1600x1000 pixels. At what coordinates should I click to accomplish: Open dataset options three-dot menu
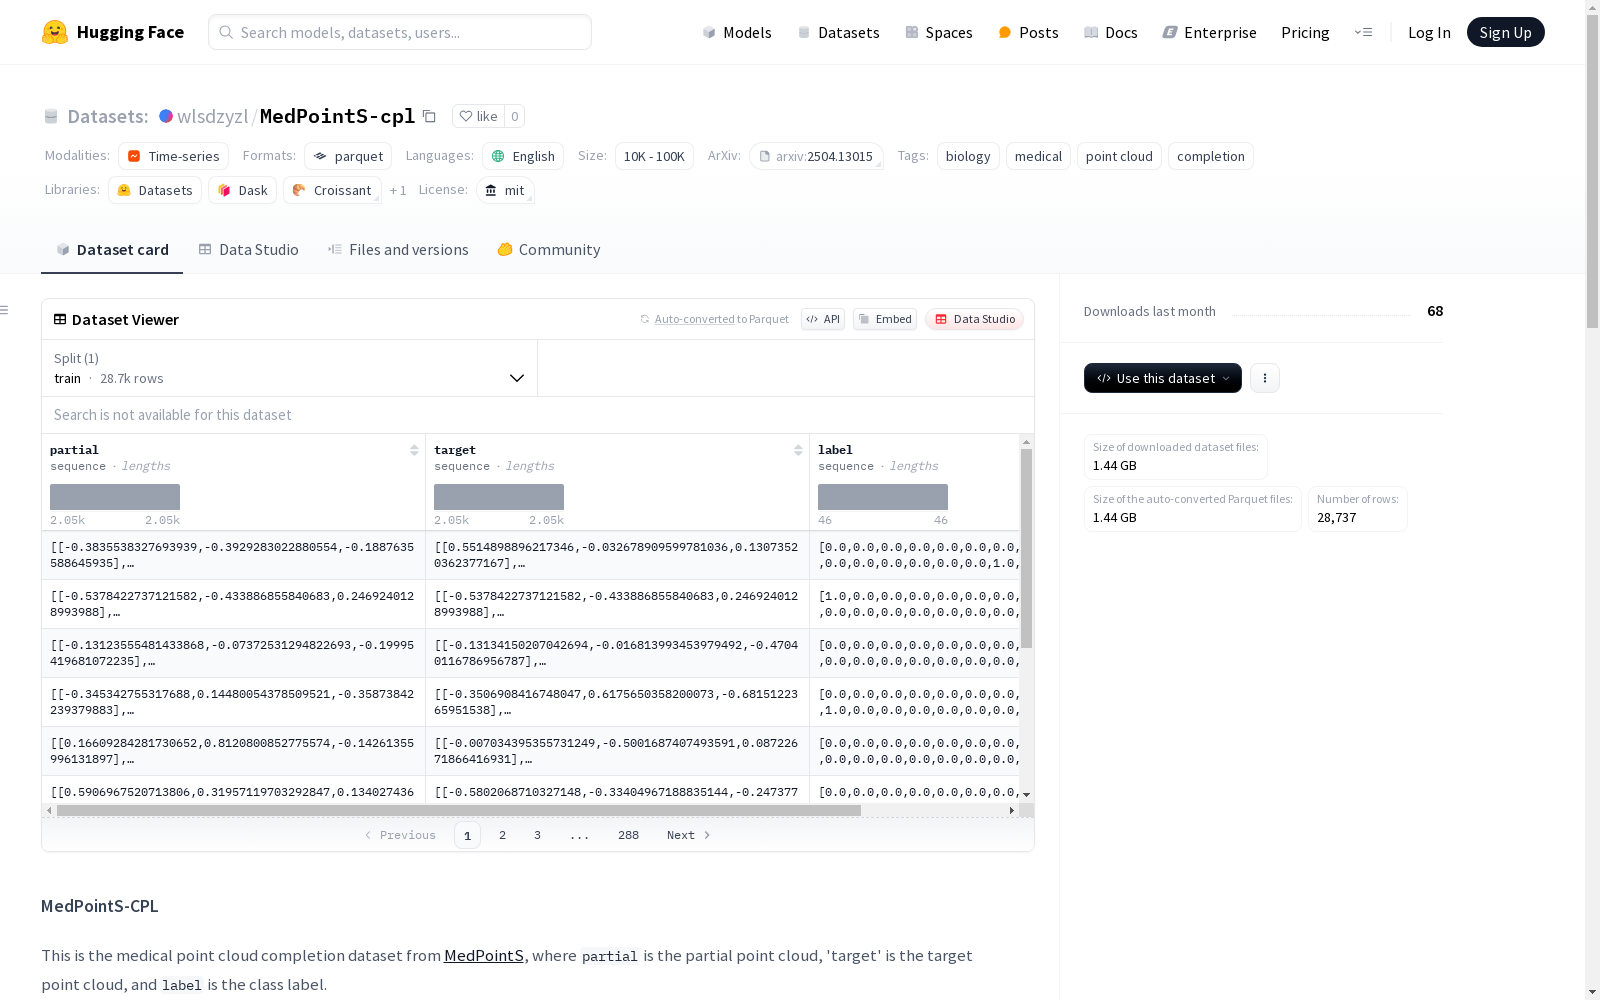point(1265,378)
